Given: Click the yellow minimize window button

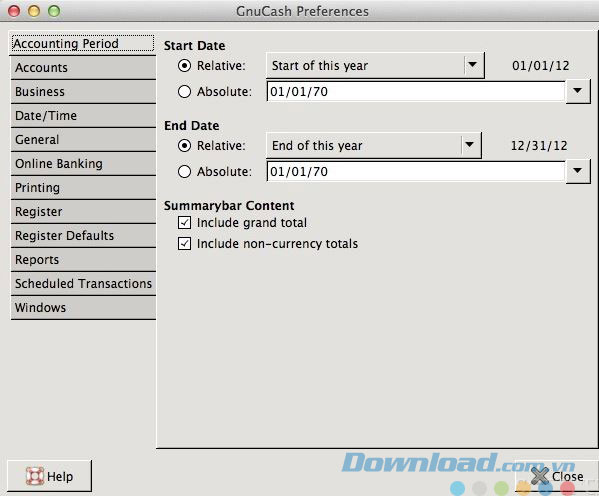Looking at the screenshot, I should (x=34, y=11).
